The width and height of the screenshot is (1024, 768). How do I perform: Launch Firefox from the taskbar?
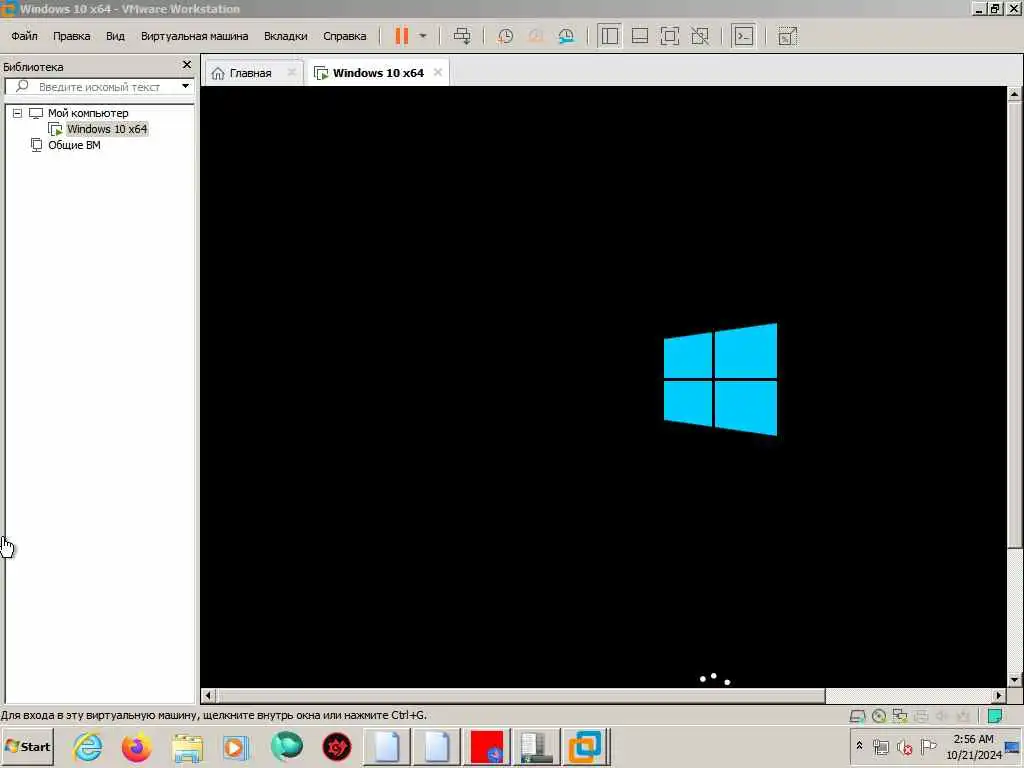[x=136, y=746]
